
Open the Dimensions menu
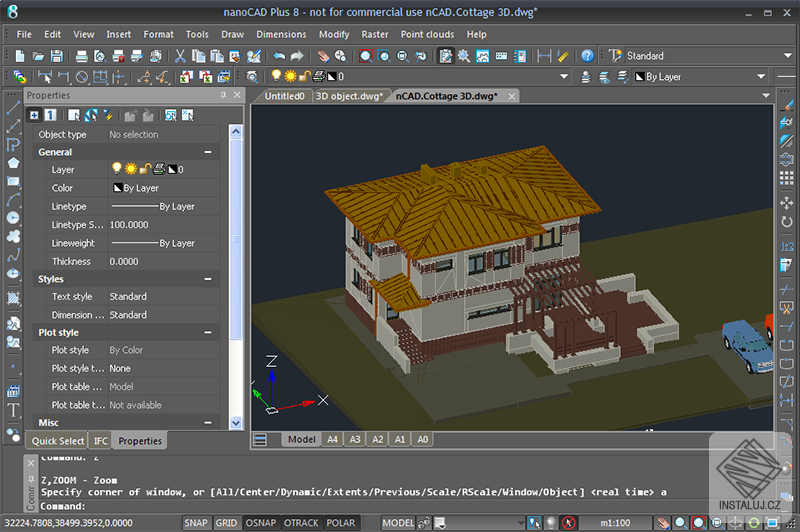[x=281, y=34]
